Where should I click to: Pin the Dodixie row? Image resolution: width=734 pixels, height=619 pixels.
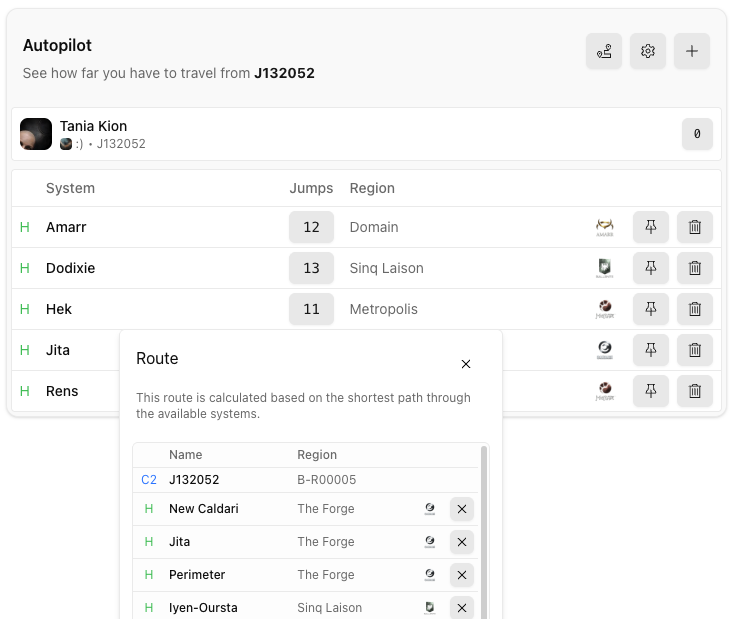point(651,268)
